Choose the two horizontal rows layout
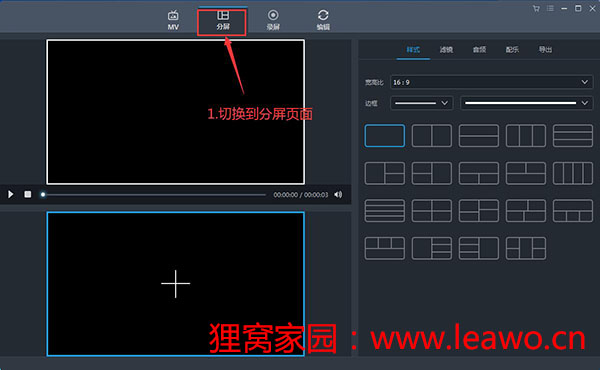The height and width of the screenshot is (370, 600). click(479, 135)
